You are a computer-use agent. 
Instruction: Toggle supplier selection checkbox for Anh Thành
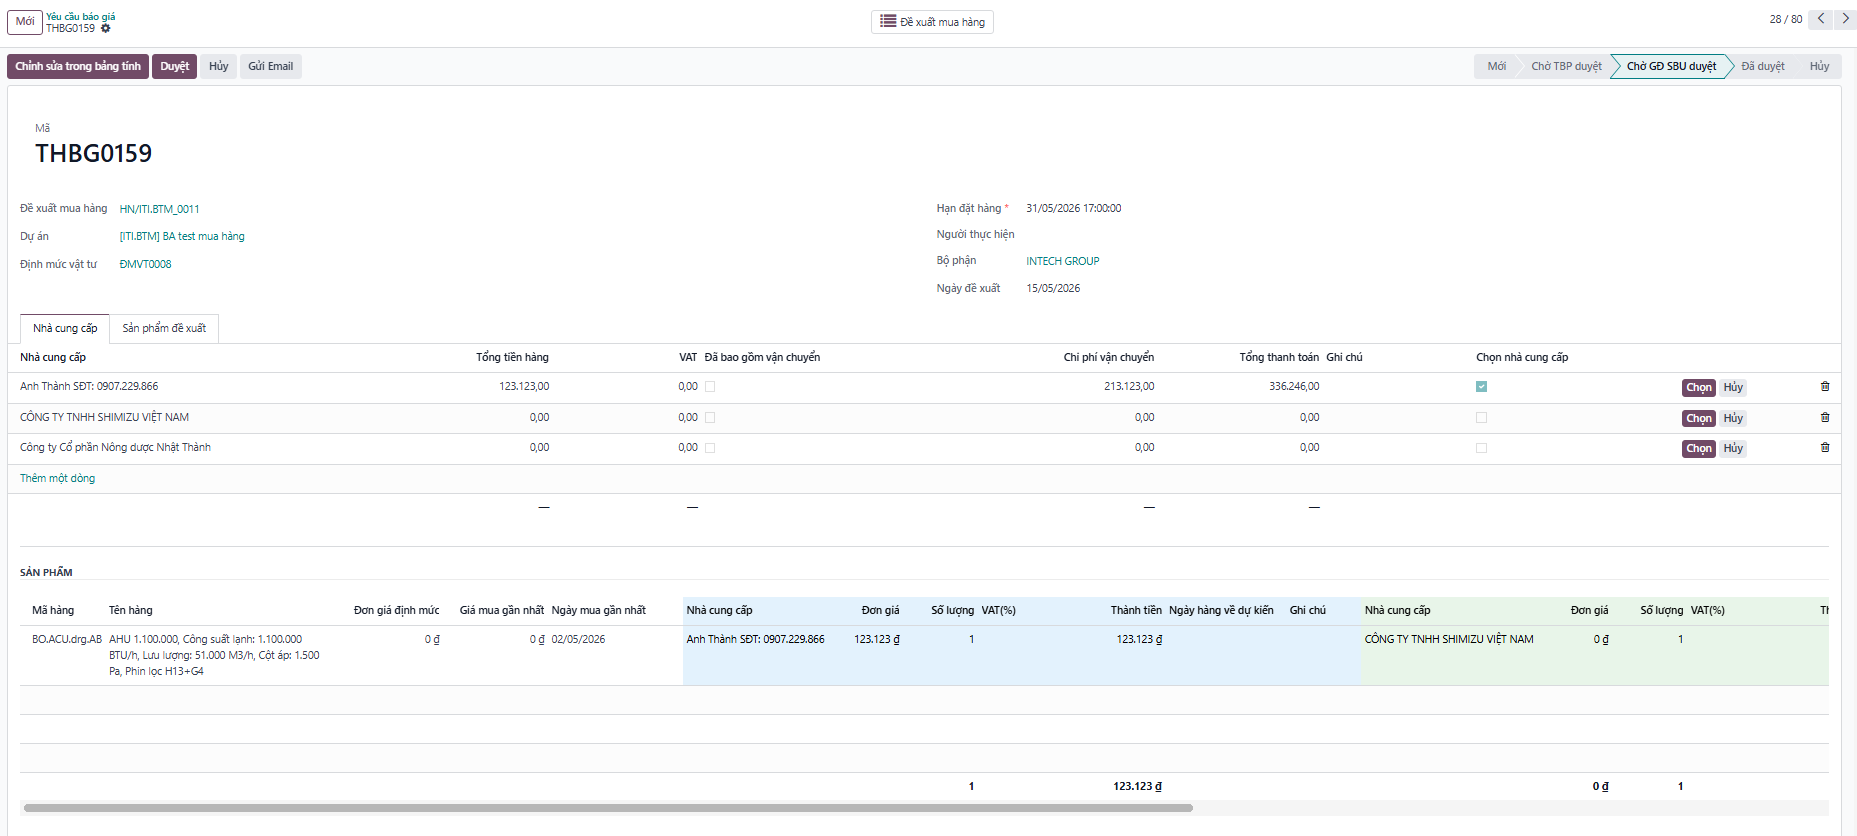[1481, 387]
